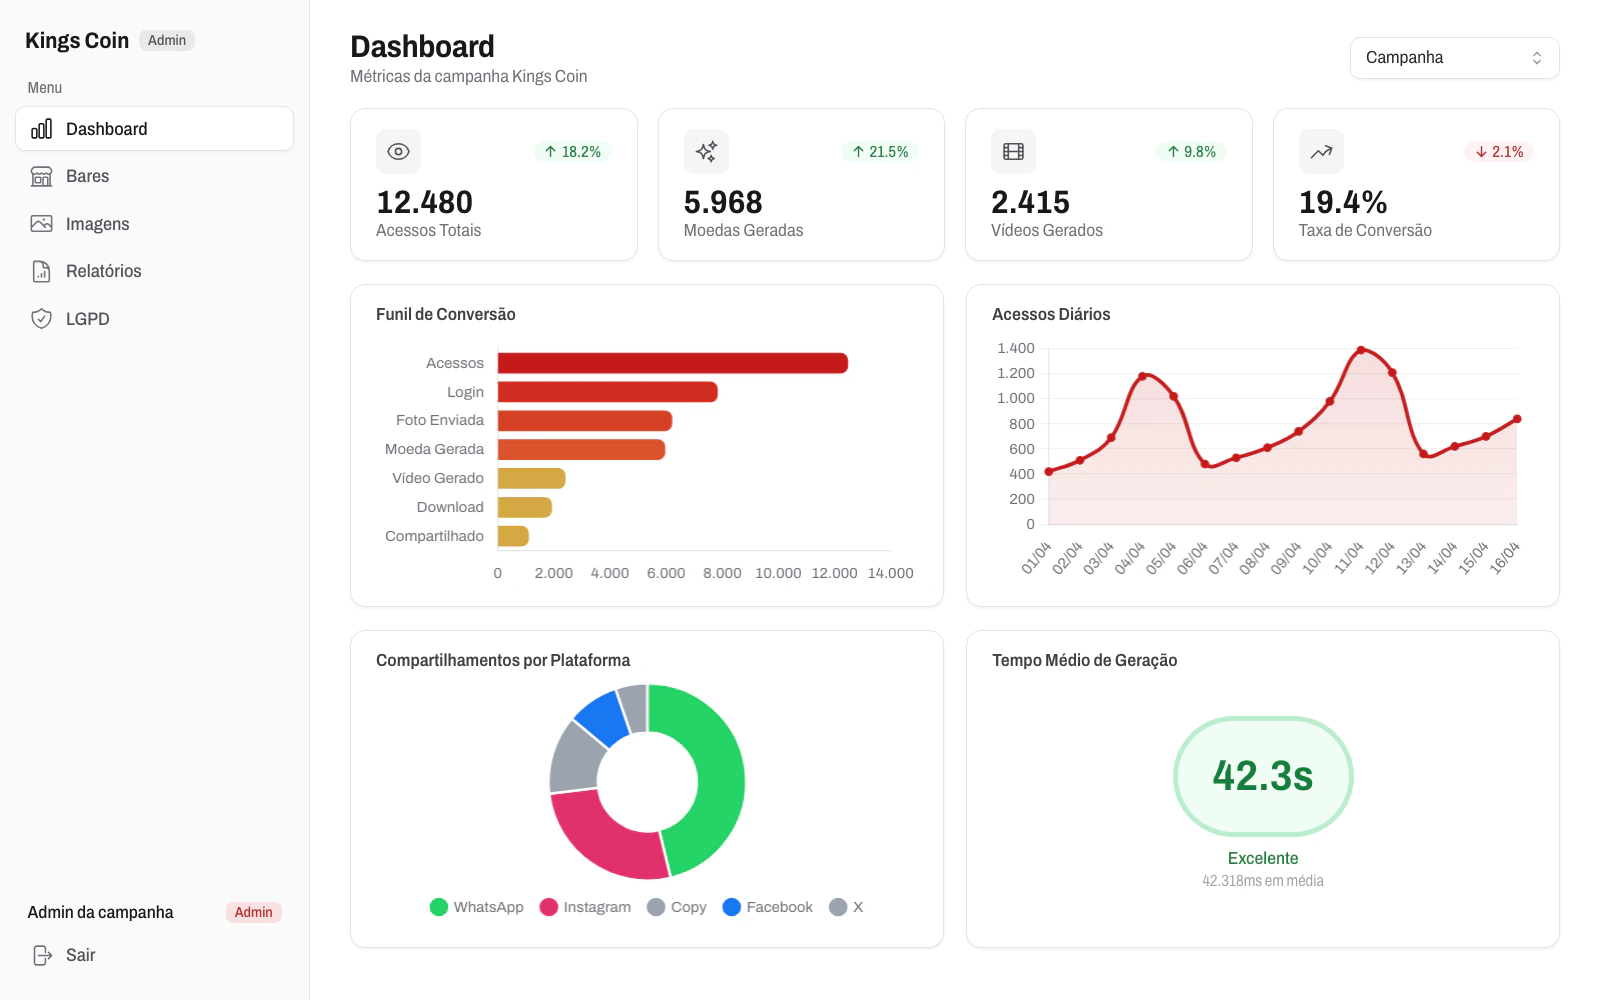Click the Admin badge beside Admin da campanha
The width and height of the screenshot is (1600, 1000).
pos(254,912)
